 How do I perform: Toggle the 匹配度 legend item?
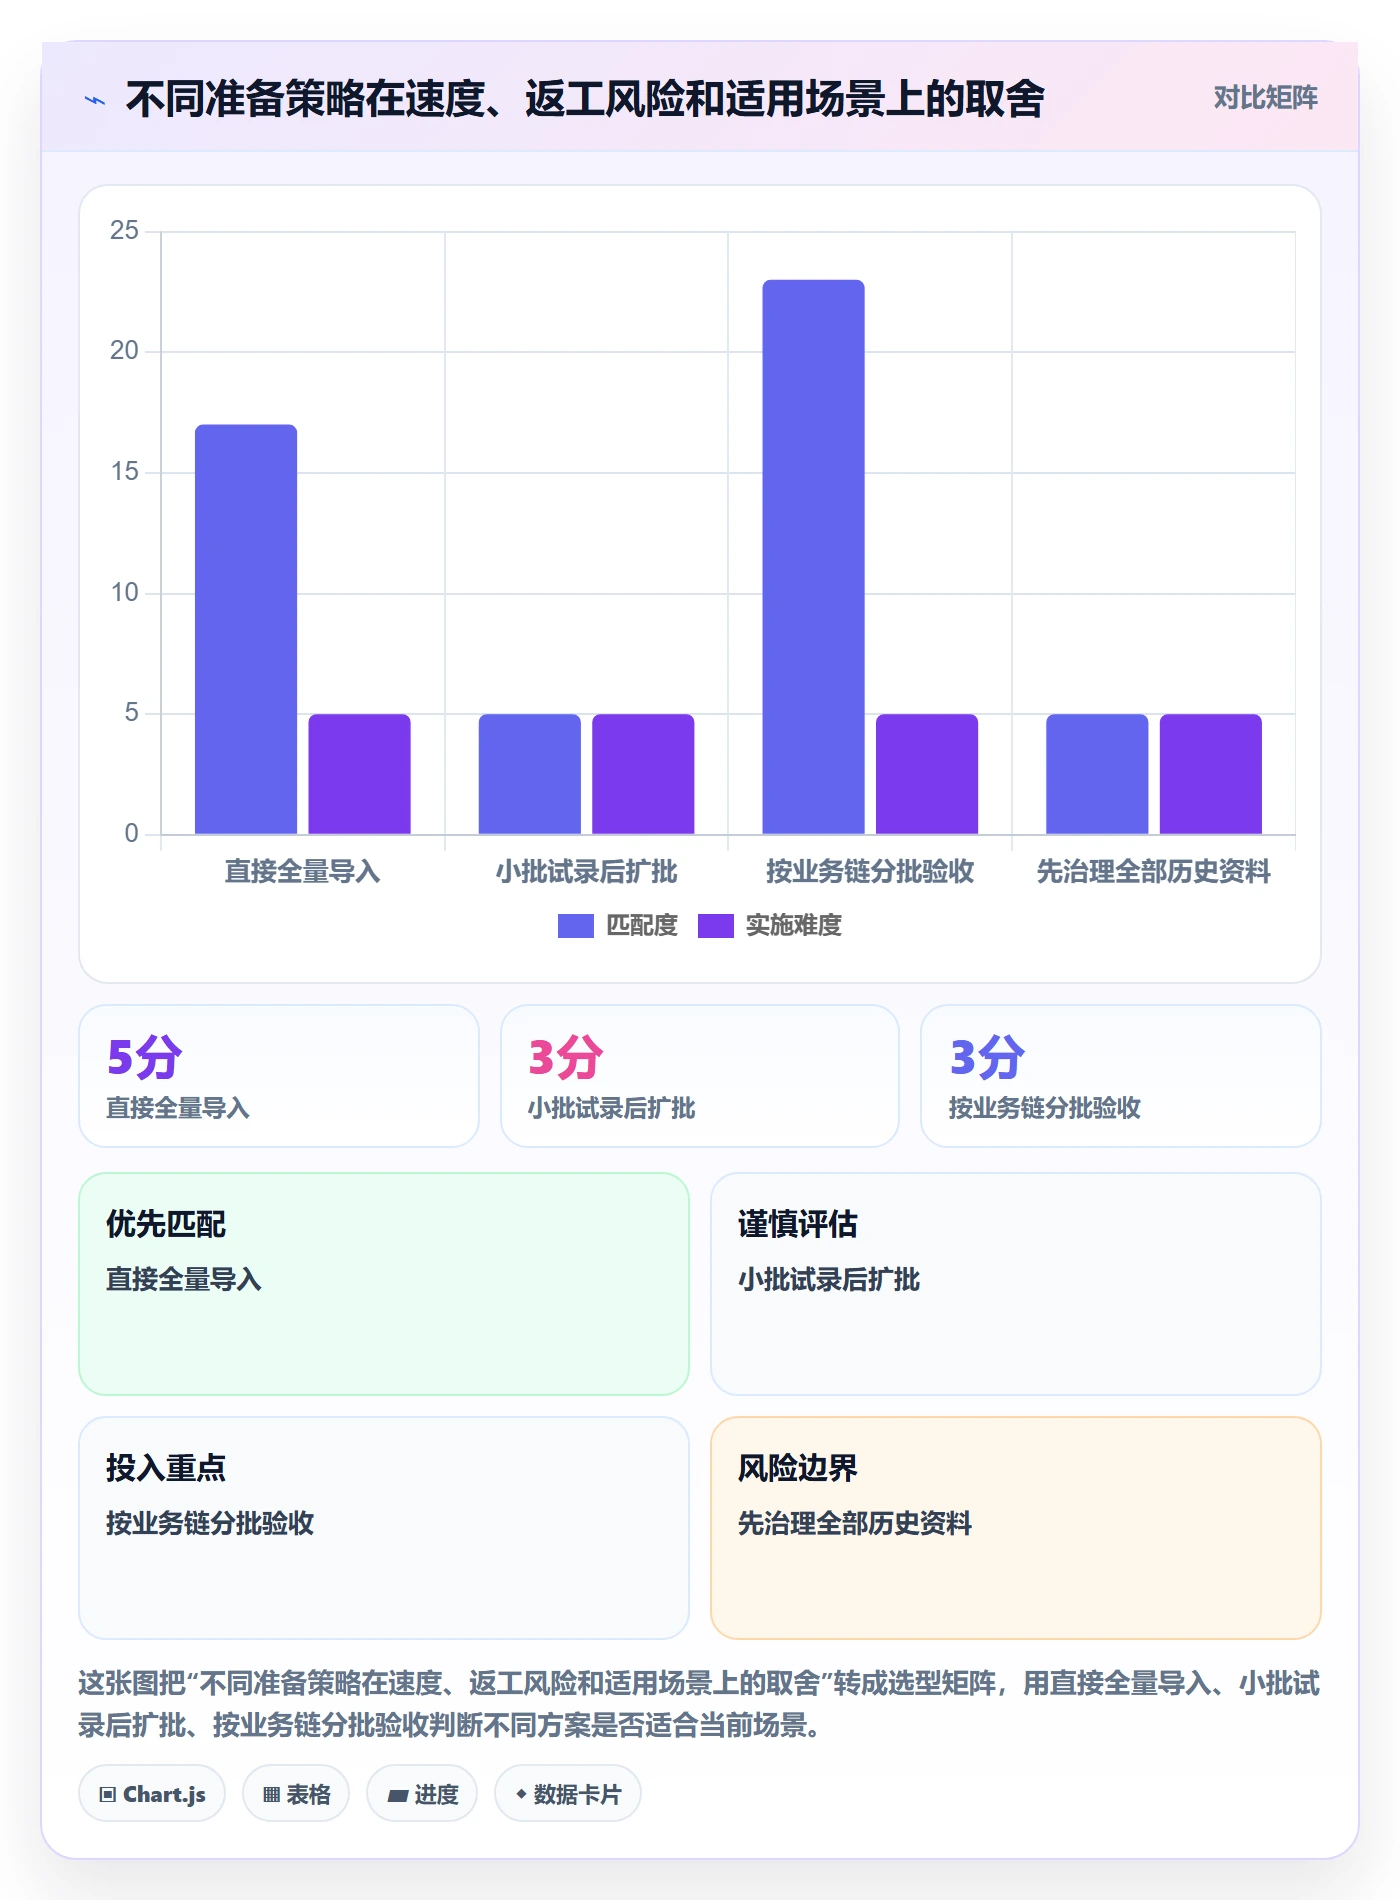(x=618, y=926)
